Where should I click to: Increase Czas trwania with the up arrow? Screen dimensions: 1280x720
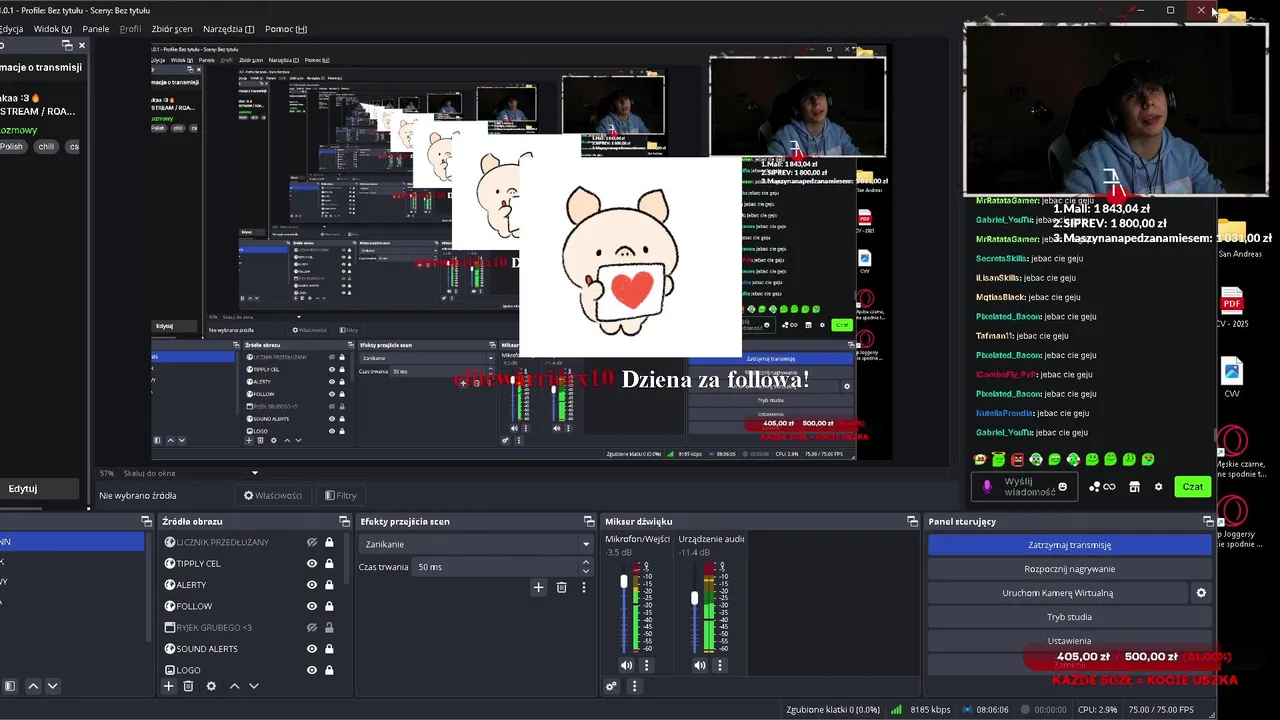pos(586,563)
